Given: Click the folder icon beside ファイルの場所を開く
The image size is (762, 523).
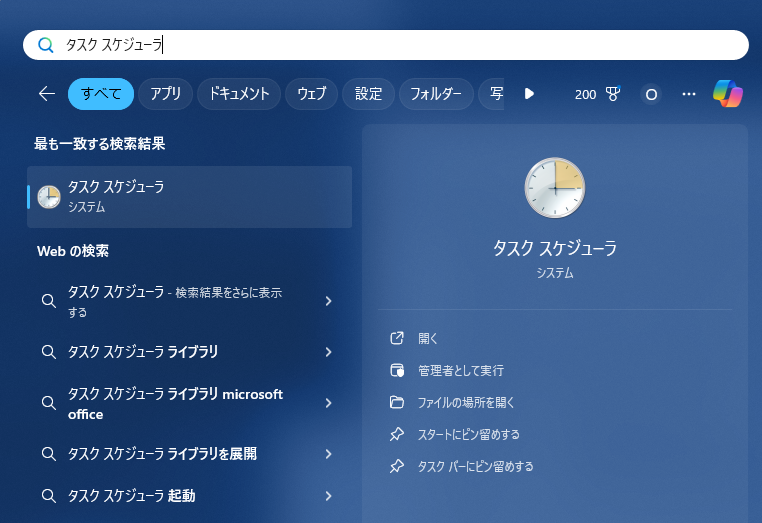Looking at the screenshot, I should (x=397, y=402).
